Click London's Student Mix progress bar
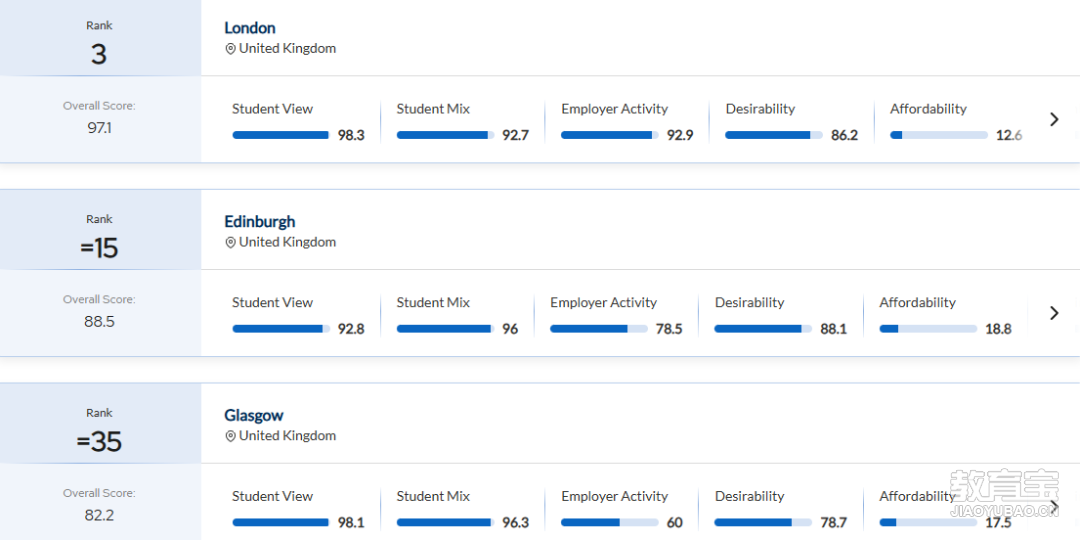Image resolution: width=1080 pixels, height=540 pixels. click(446, 135)
